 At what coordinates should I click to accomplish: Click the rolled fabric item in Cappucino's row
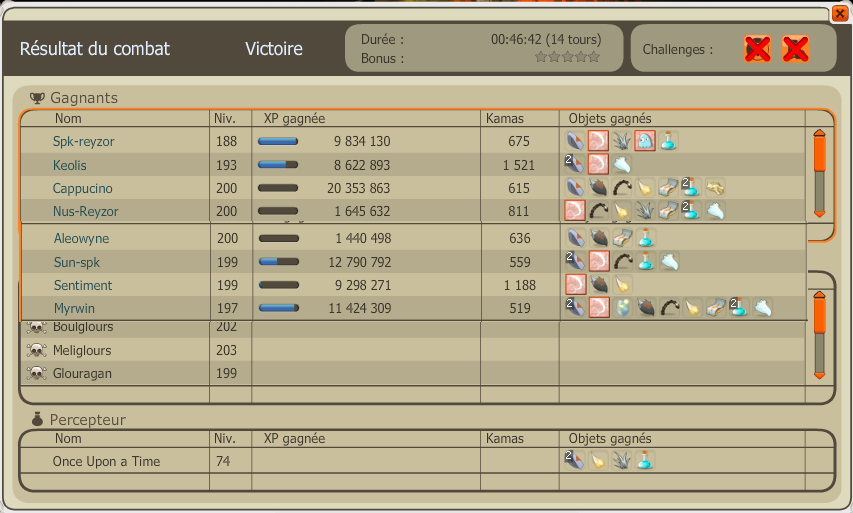click(x=668, y=188)
